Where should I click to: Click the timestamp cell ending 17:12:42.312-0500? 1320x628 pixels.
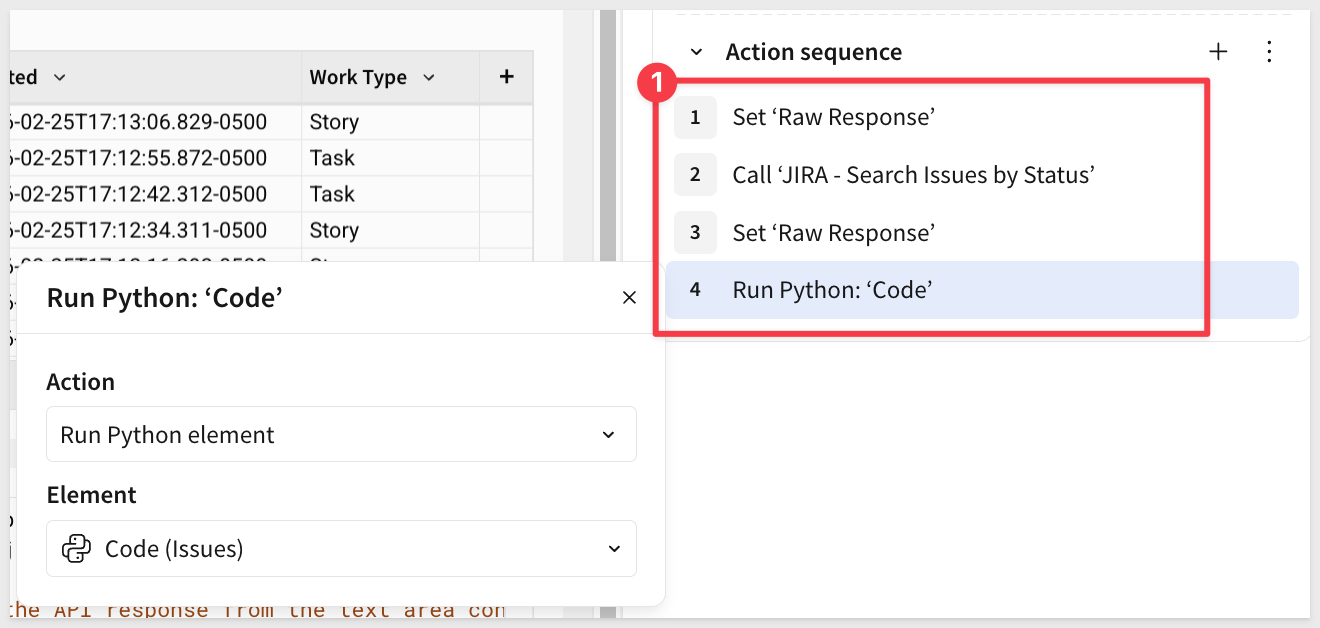coord(150,194)
